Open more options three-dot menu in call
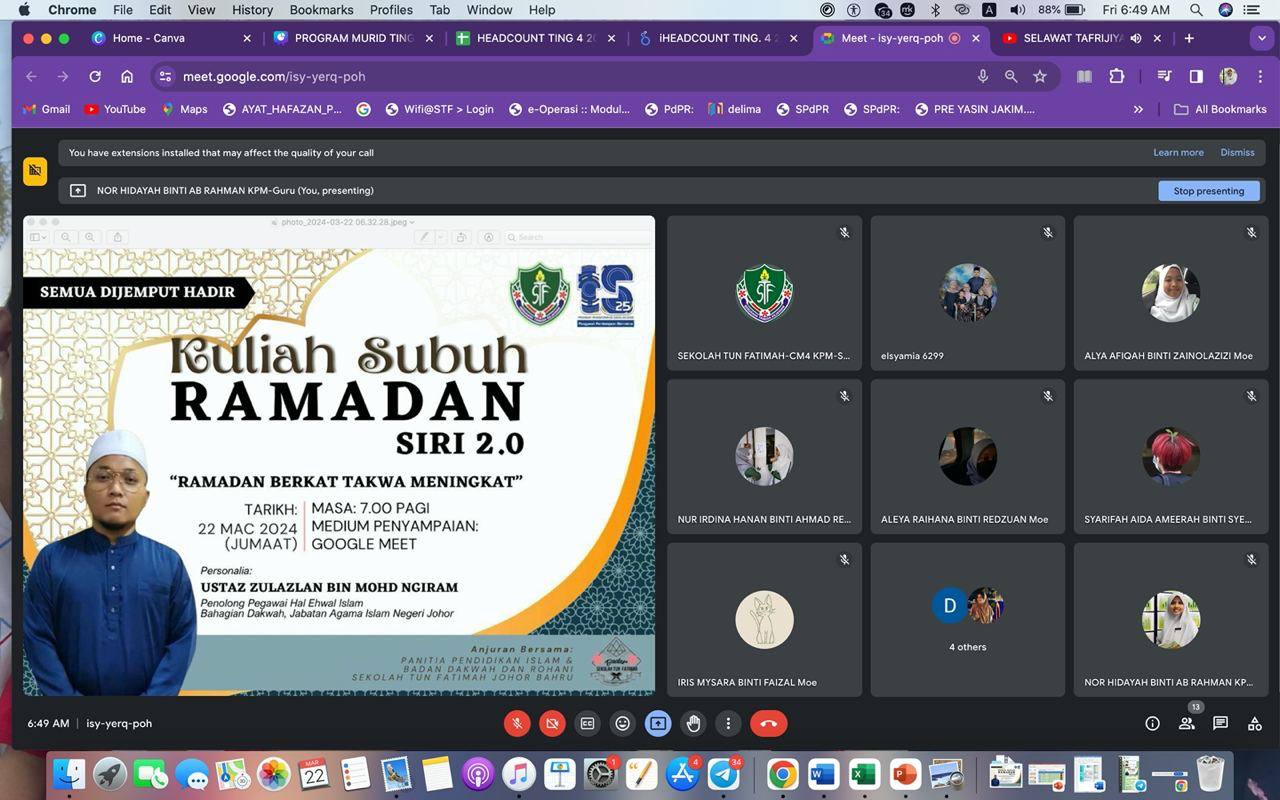Image resolution: width=1280 pixels, height=800 pixels. (x=728, y=723)
